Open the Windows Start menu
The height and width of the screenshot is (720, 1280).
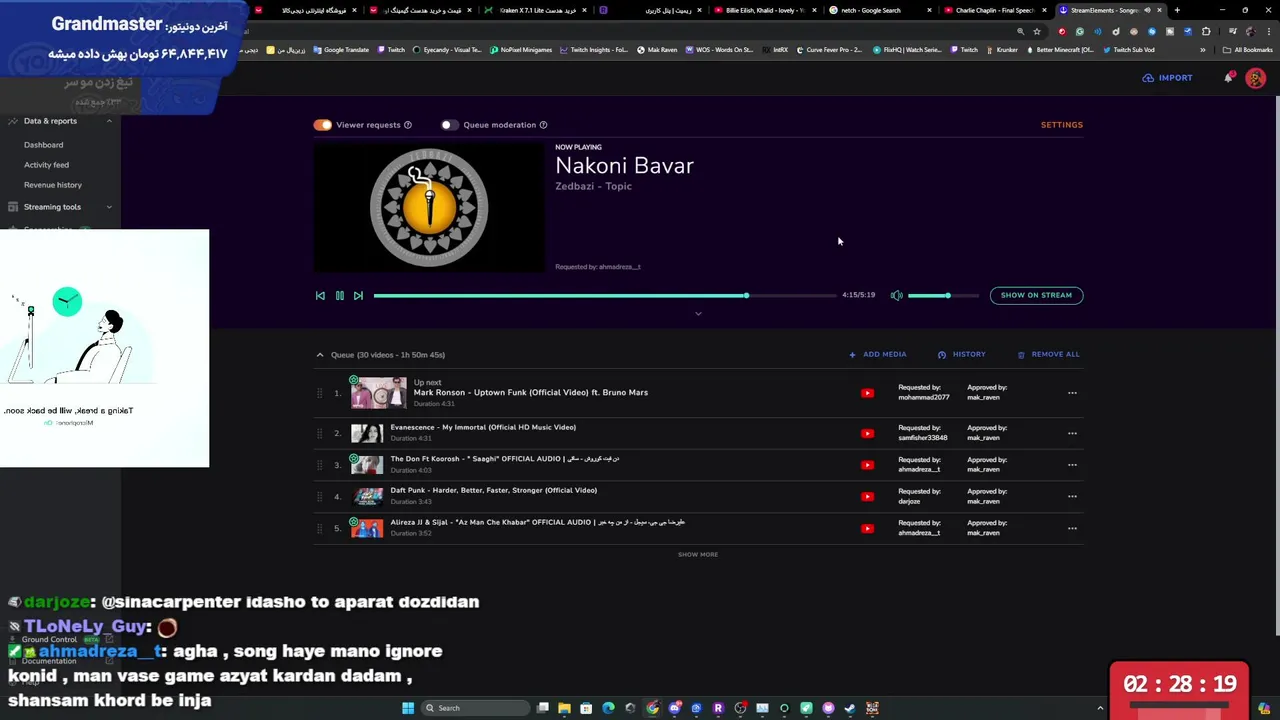tap(408, 708)
